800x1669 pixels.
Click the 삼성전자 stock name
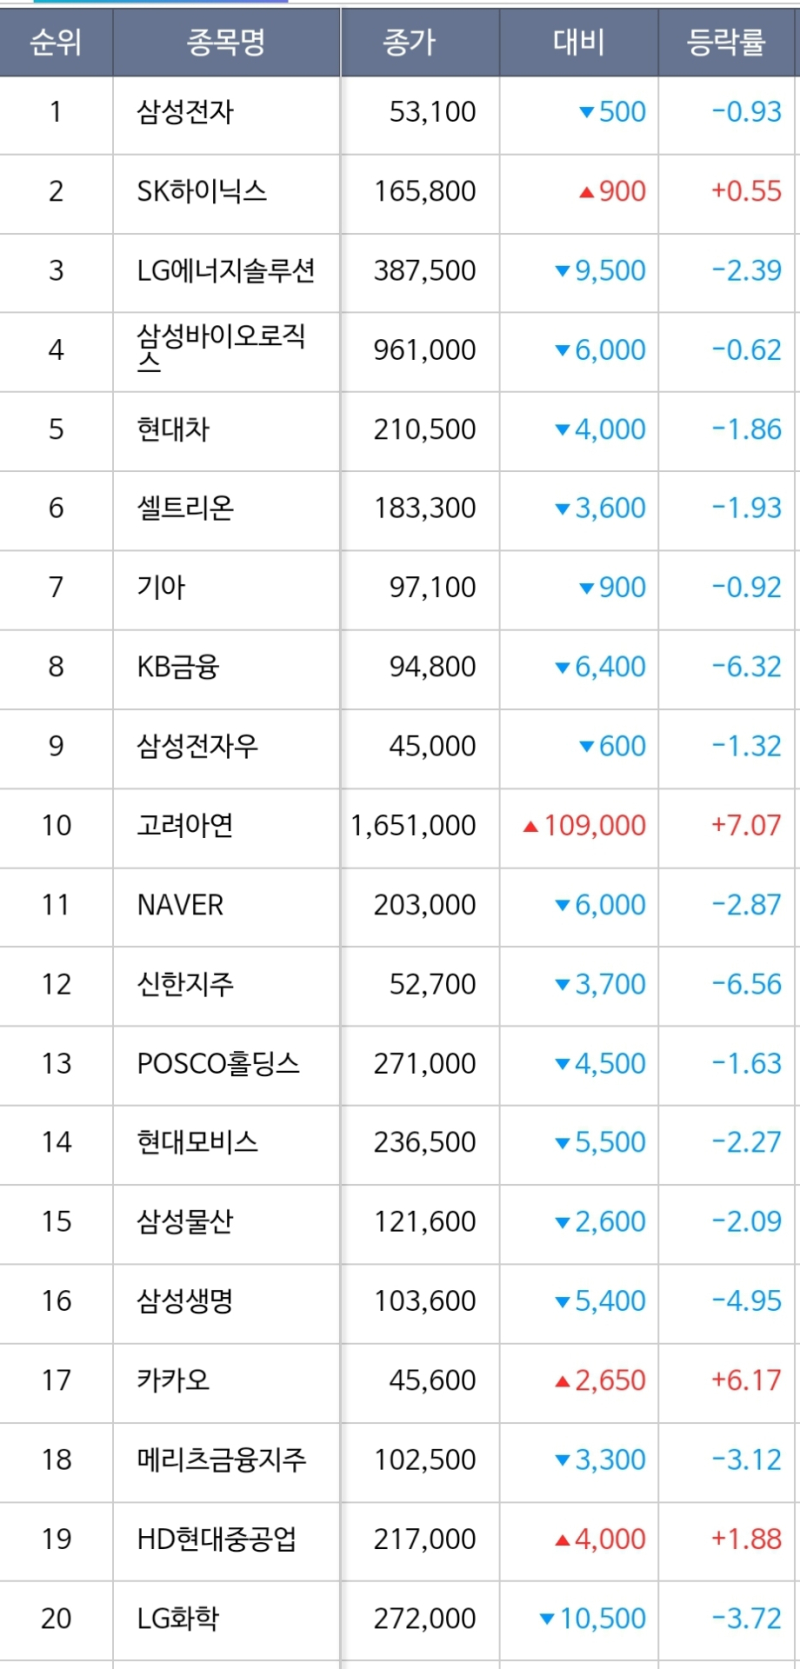coord(185,112)
